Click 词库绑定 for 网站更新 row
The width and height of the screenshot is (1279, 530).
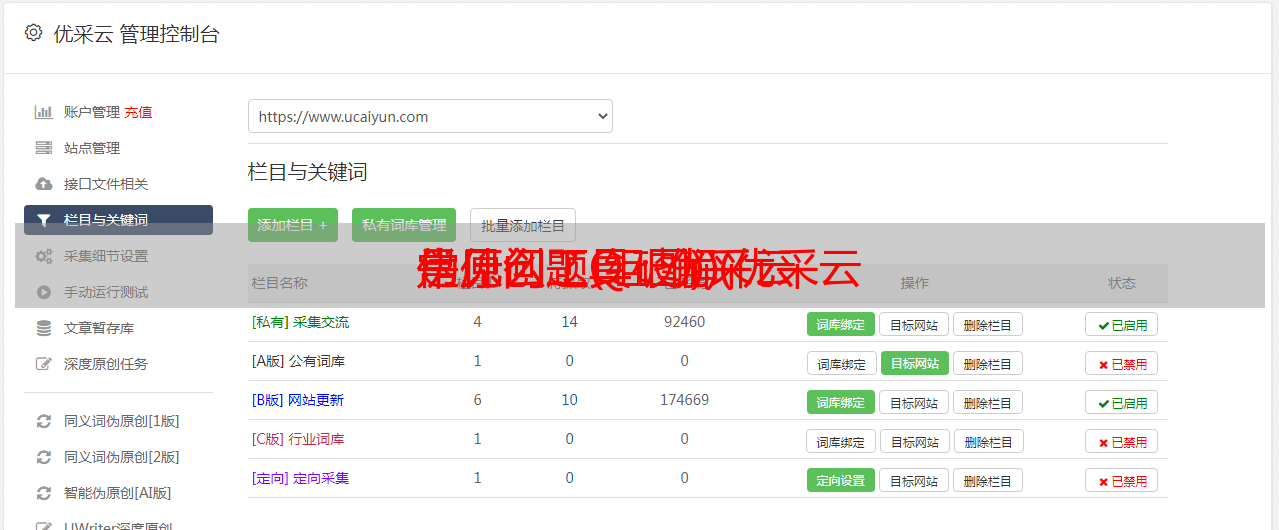click(841, 402)
